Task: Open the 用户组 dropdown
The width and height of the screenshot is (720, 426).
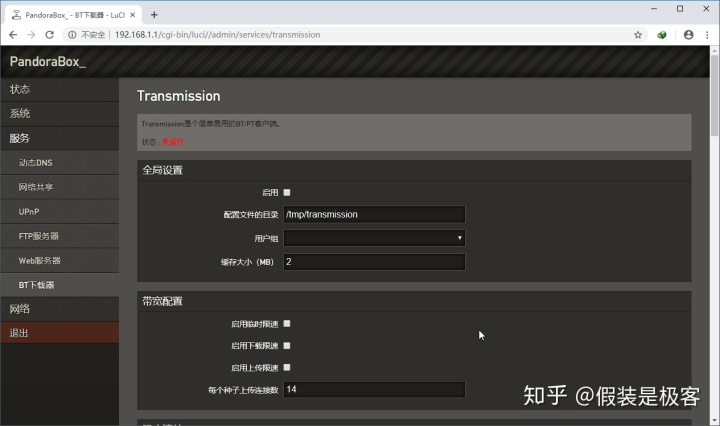Action: coord(374,238)
